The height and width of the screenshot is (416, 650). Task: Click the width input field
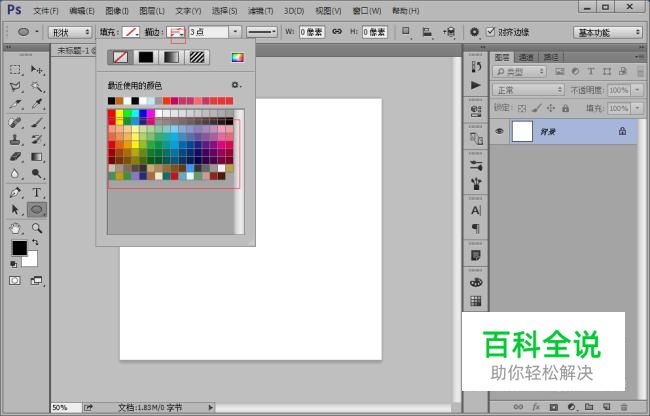pyautogui.click(x=312, y=32)
